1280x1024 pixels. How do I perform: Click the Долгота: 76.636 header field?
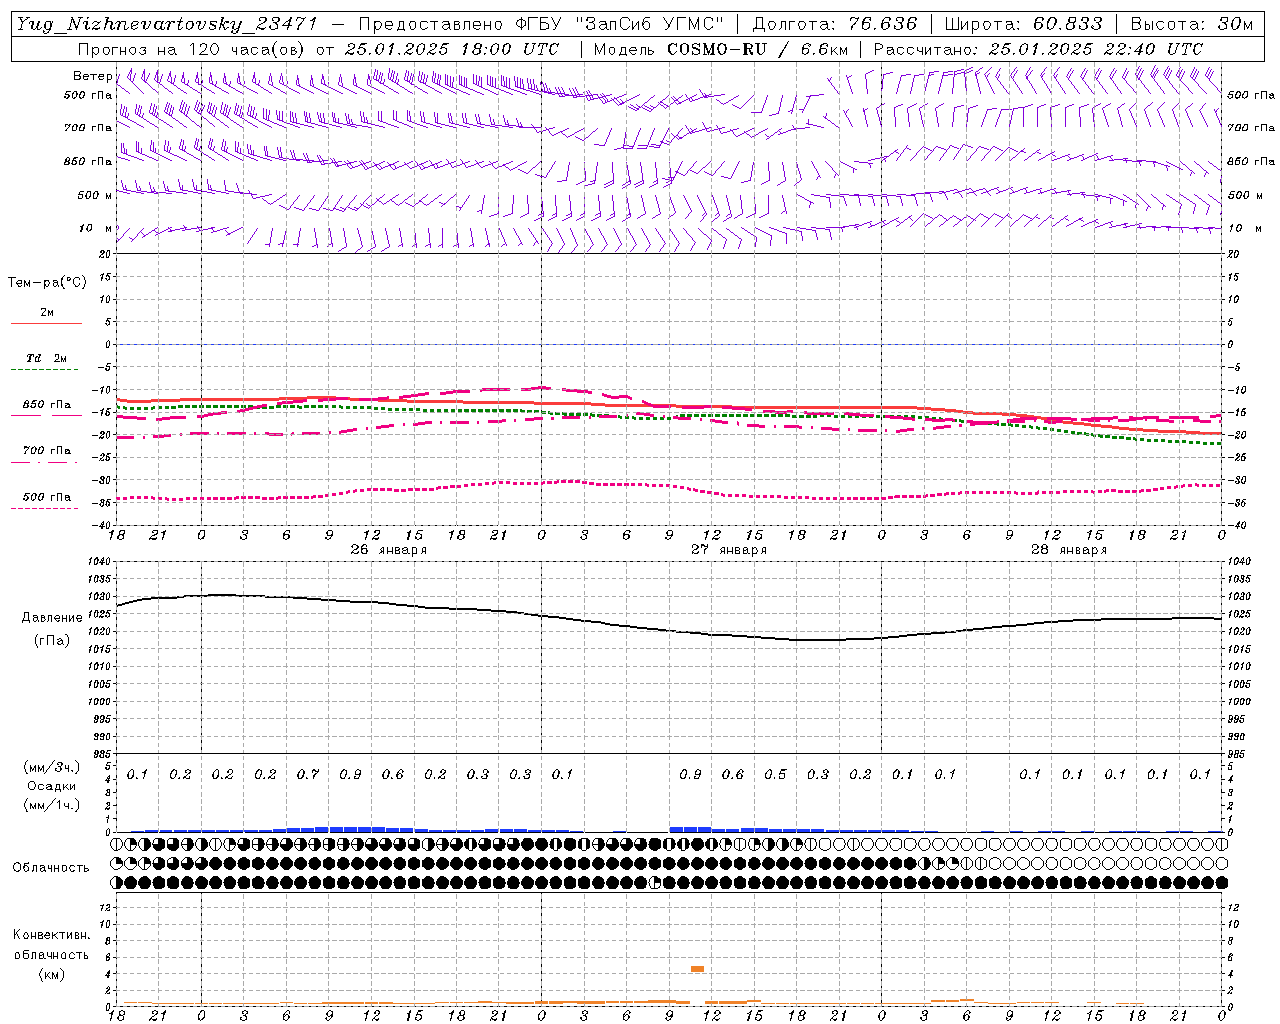pyautogui.click(x=834, y=24)
